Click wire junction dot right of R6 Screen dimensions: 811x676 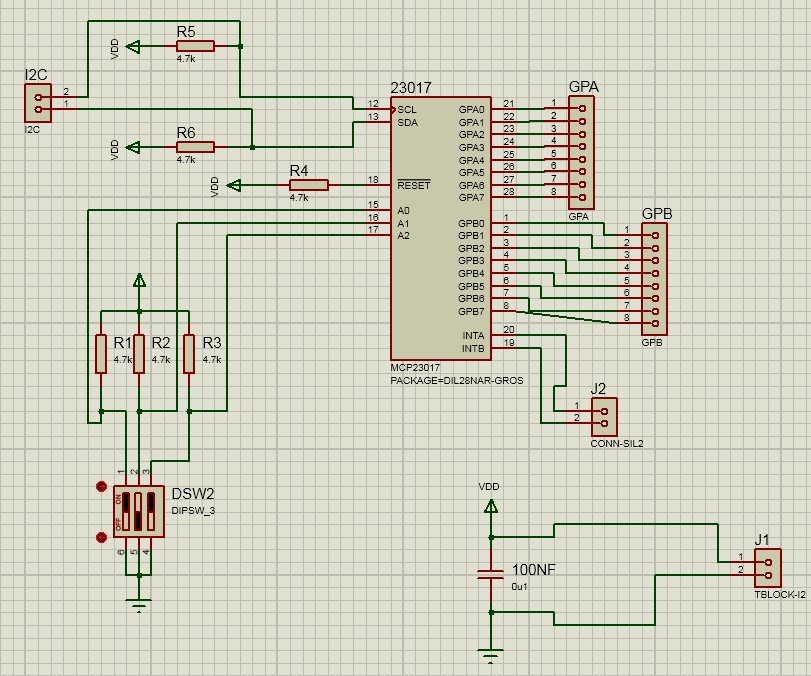252,147
